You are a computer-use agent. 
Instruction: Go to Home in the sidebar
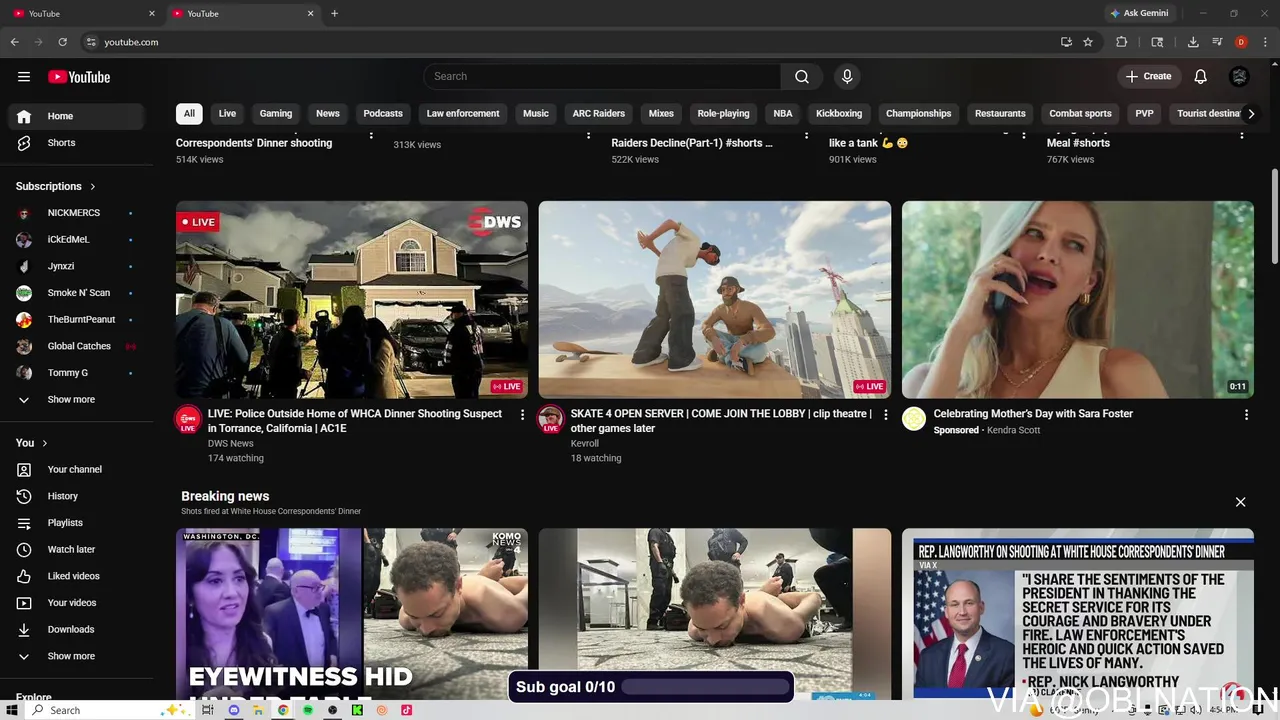coord(78,116)
